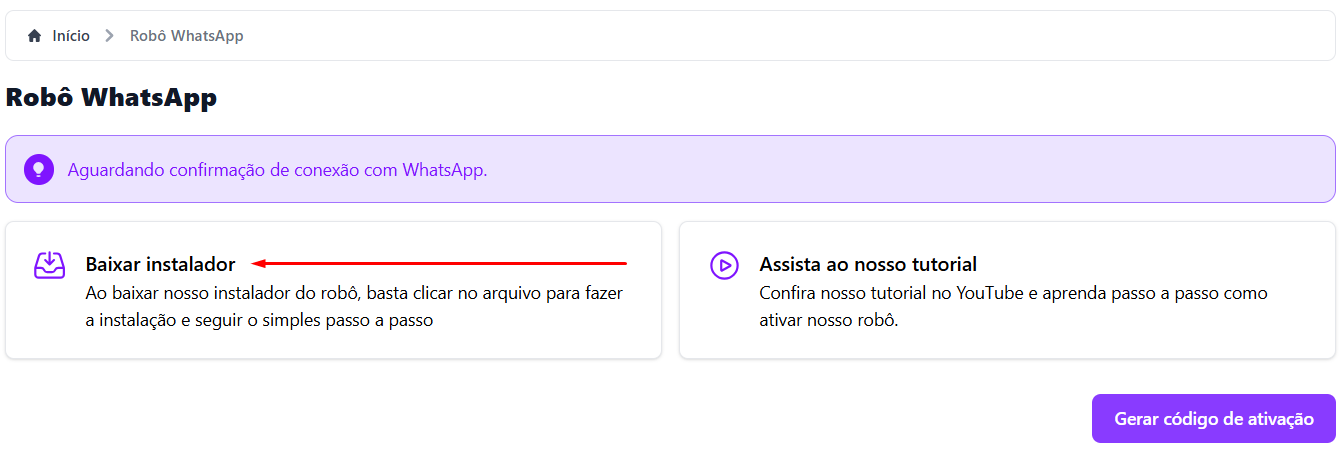The height and width of the screenshot is (450, 1342).
Task: Click the download installer tray icon
Action: [x=50, y=265]
